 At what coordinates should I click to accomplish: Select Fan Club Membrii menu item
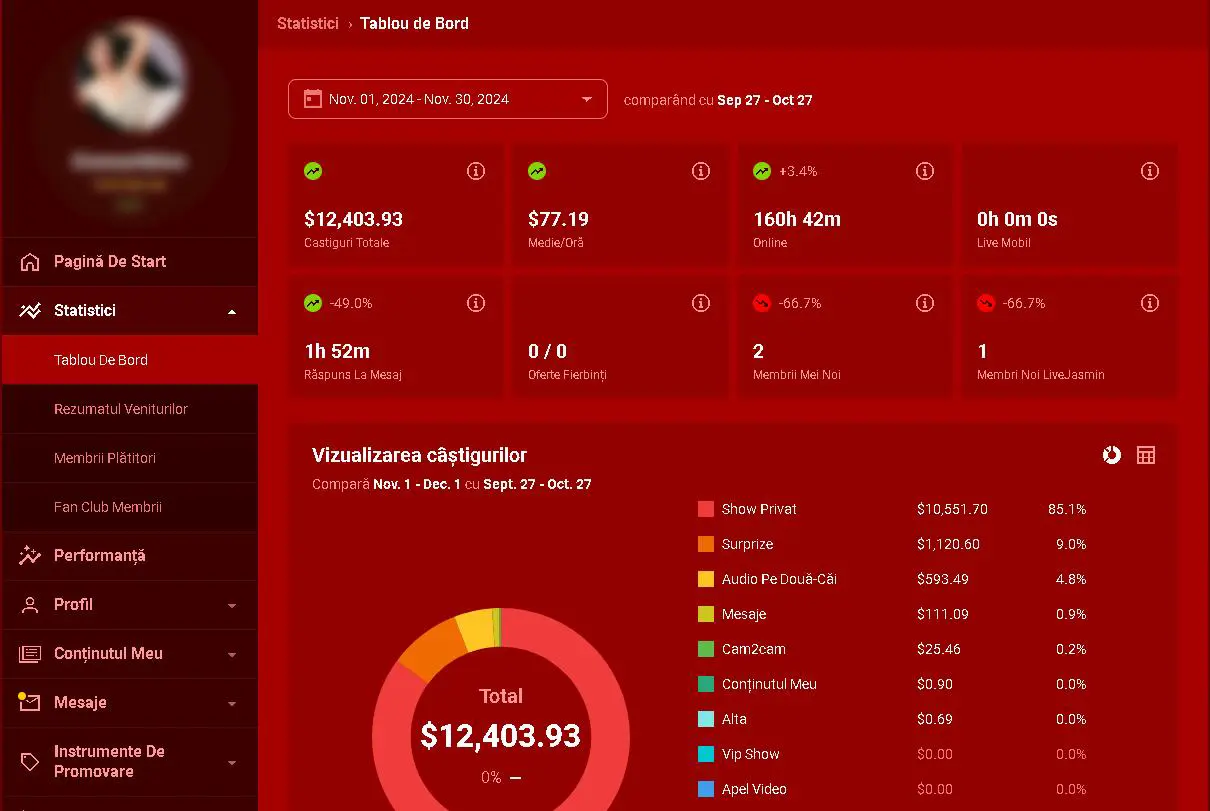(108, 507)
